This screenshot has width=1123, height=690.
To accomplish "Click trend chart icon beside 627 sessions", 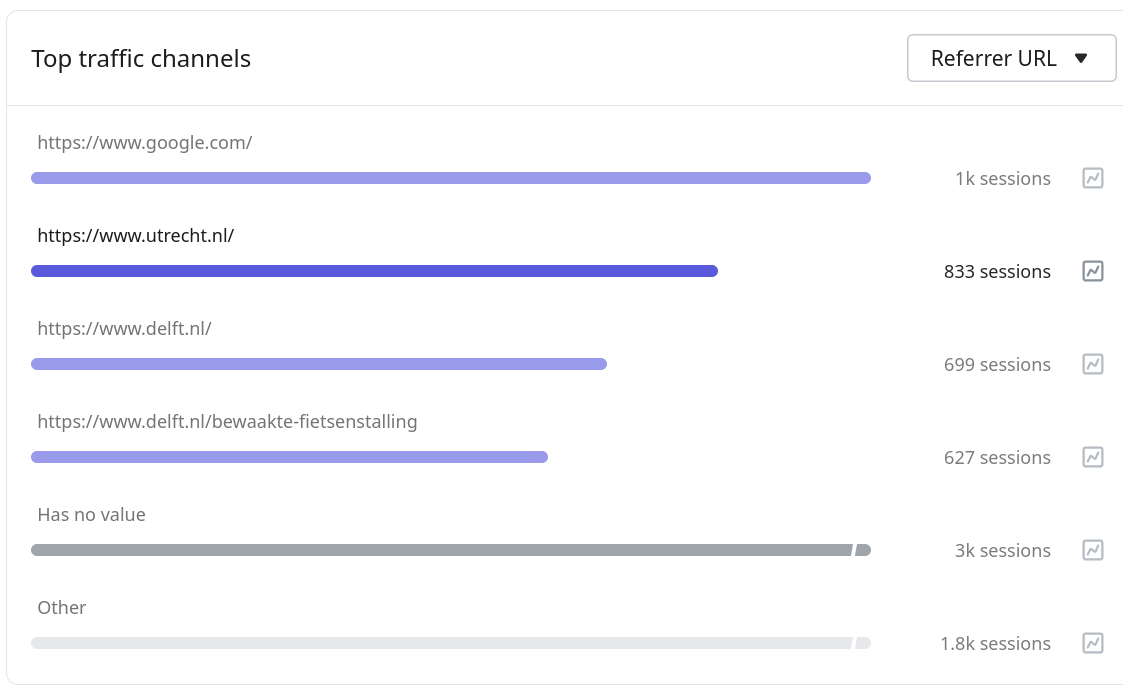I will (x=1093, y=457).
